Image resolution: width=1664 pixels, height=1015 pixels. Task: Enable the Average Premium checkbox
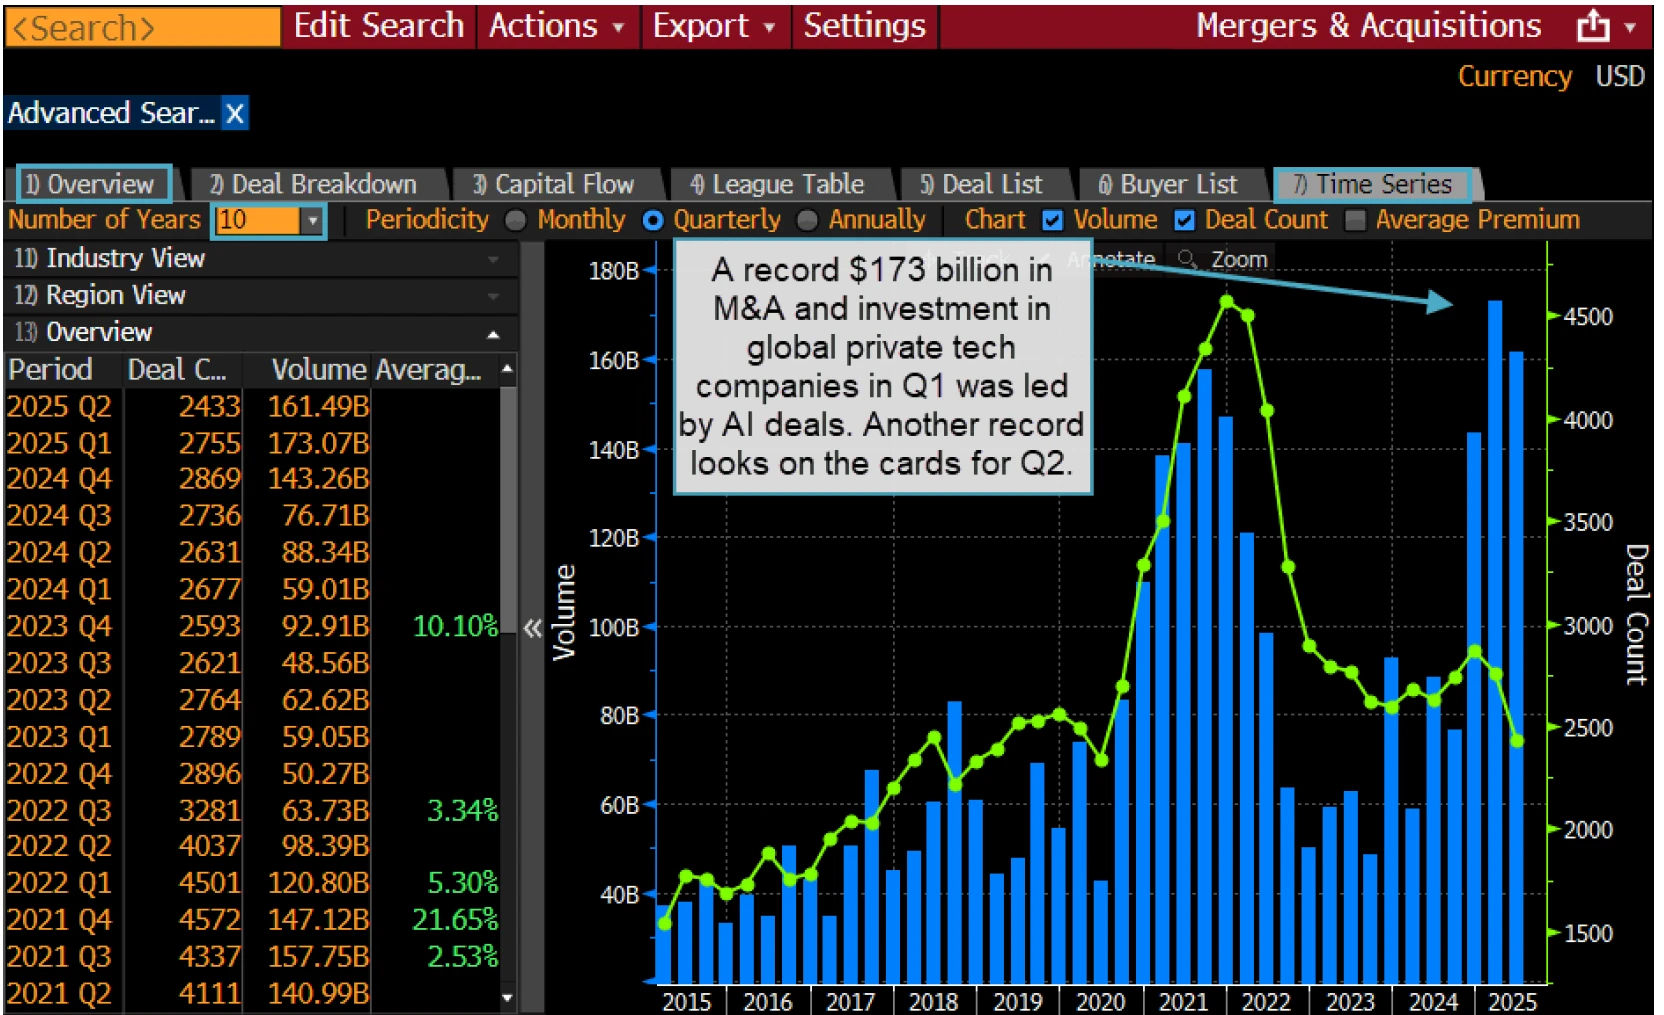1355,220
